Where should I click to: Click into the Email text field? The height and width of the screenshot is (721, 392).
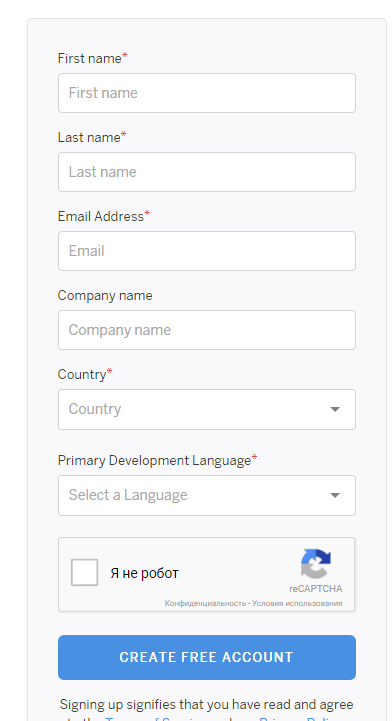pyautogui.click(x=207, y=251)
